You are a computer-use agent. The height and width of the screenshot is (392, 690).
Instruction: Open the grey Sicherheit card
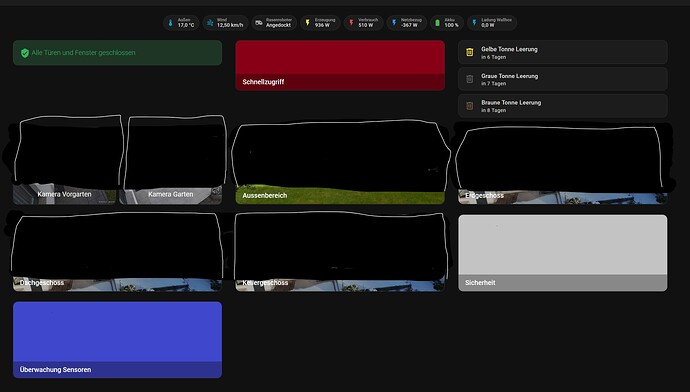tap(563, 253)
